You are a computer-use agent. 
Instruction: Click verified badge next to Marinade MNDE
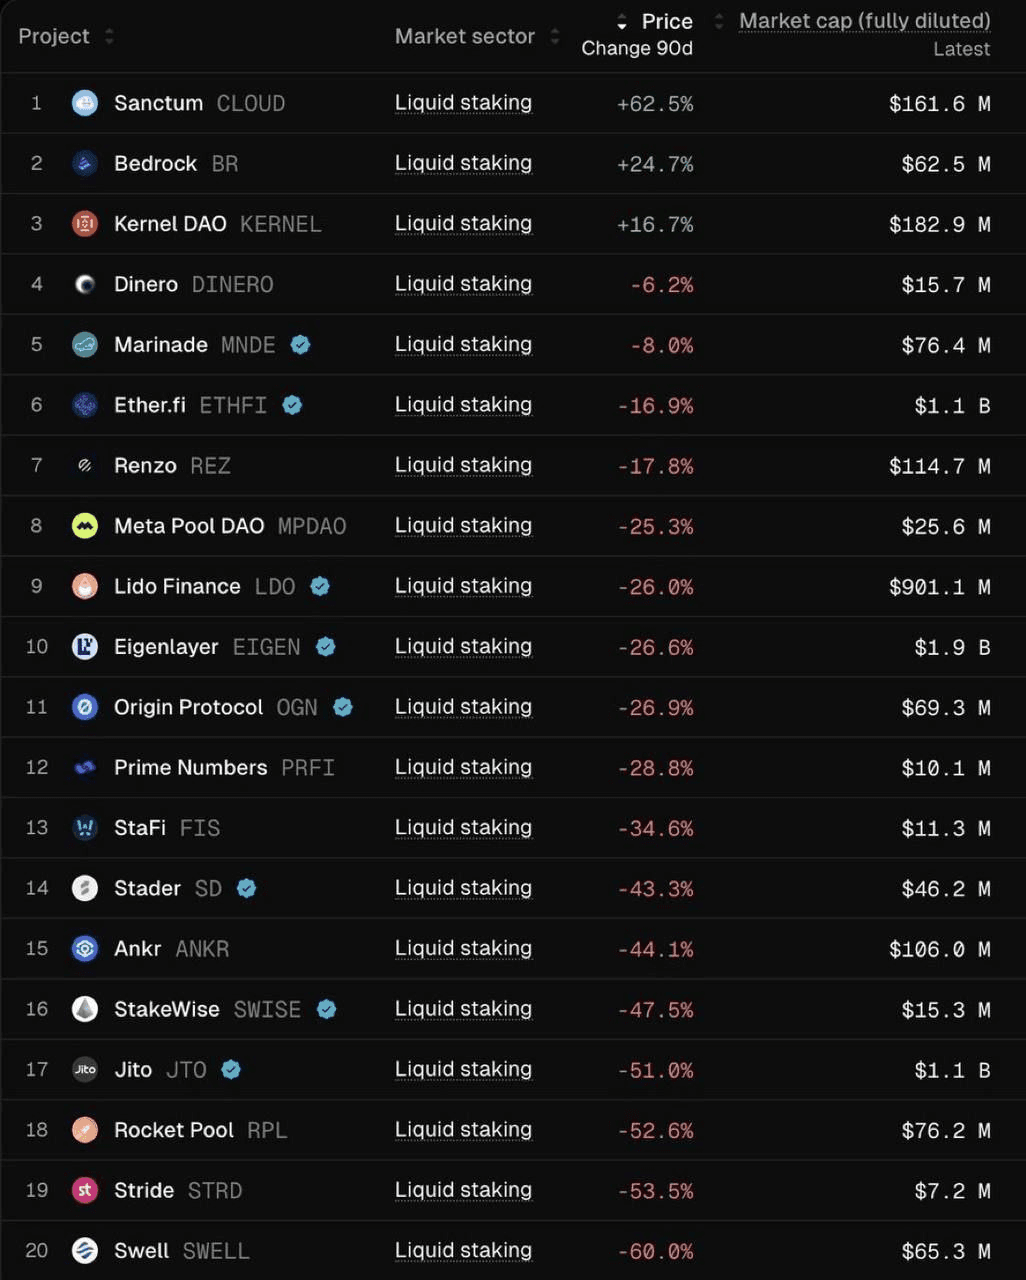(x=300, y=345)
